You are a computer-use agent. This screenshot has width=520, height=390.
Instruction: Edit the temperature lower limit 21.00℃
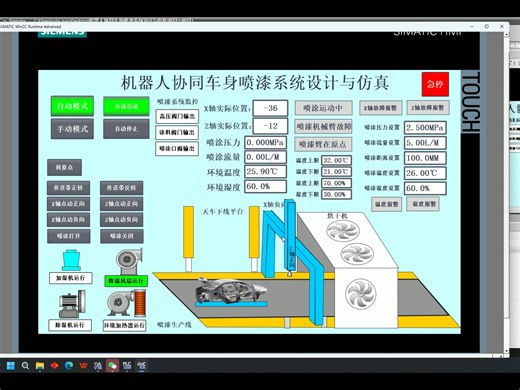pos(336,172)
